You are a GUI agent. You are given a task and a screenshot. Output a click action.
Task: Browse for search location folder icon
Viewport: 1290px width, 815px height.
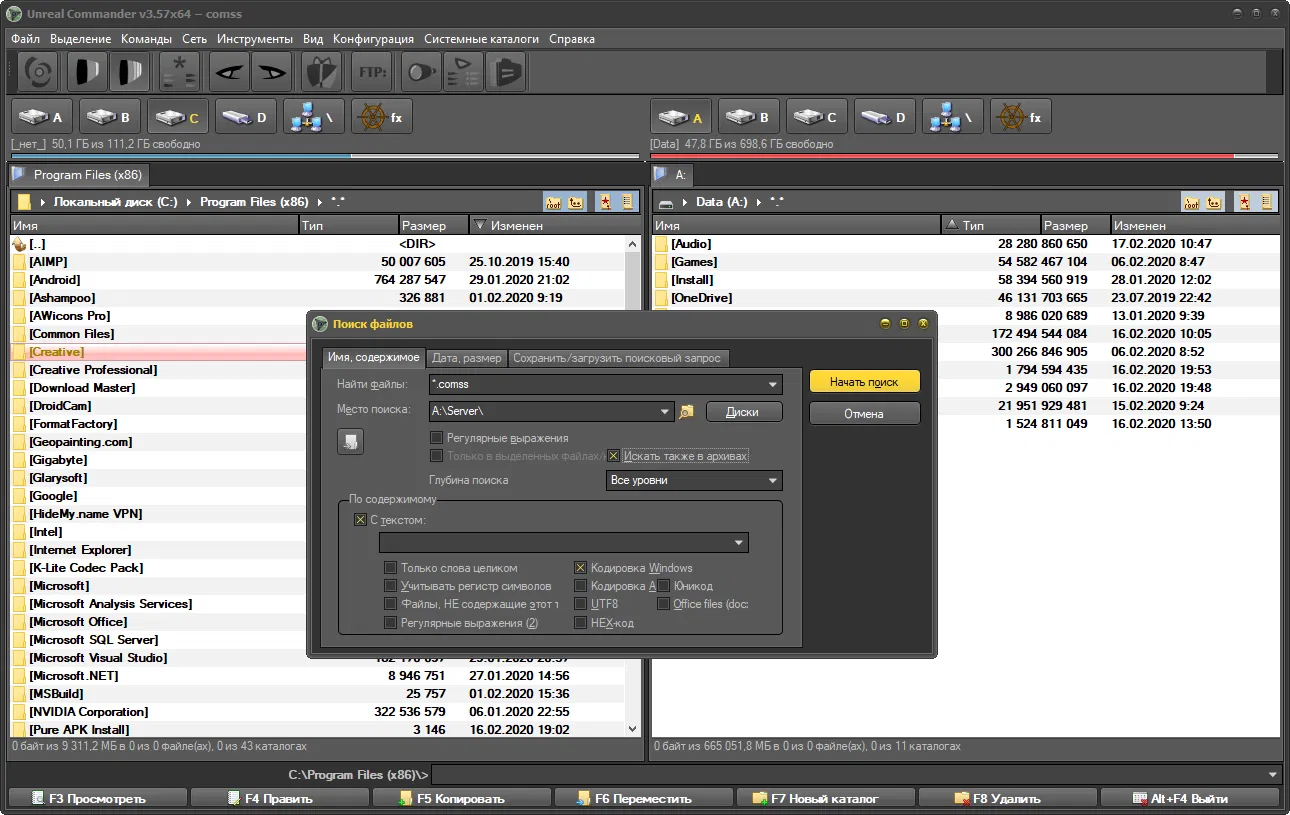pyautogui.click(x=686, y=411)
